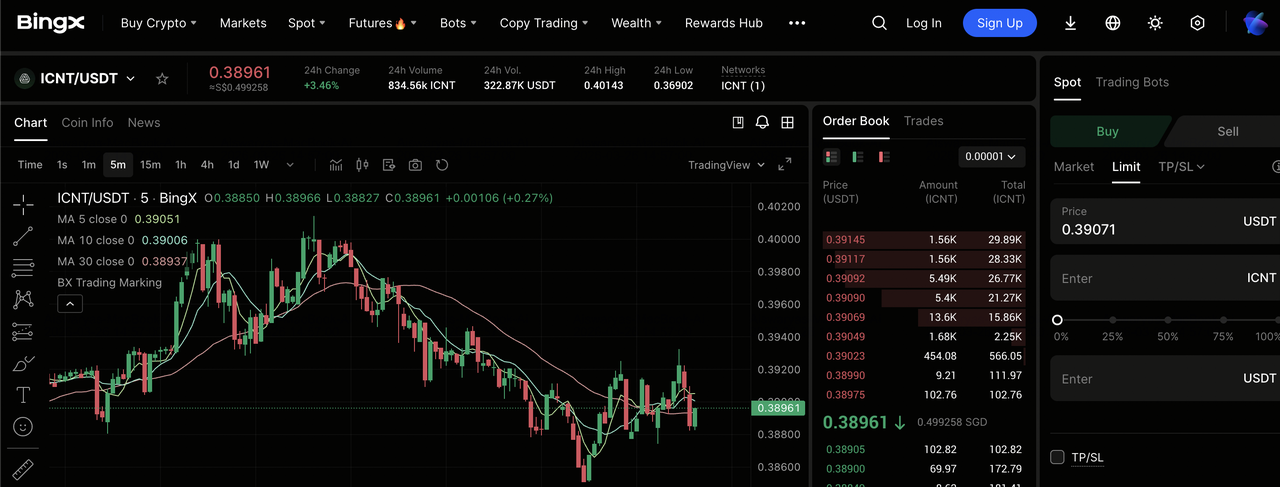1280x487 pixels.
Task: Add ICNT/USDT to favorites with star
Action: pos(162,79)
